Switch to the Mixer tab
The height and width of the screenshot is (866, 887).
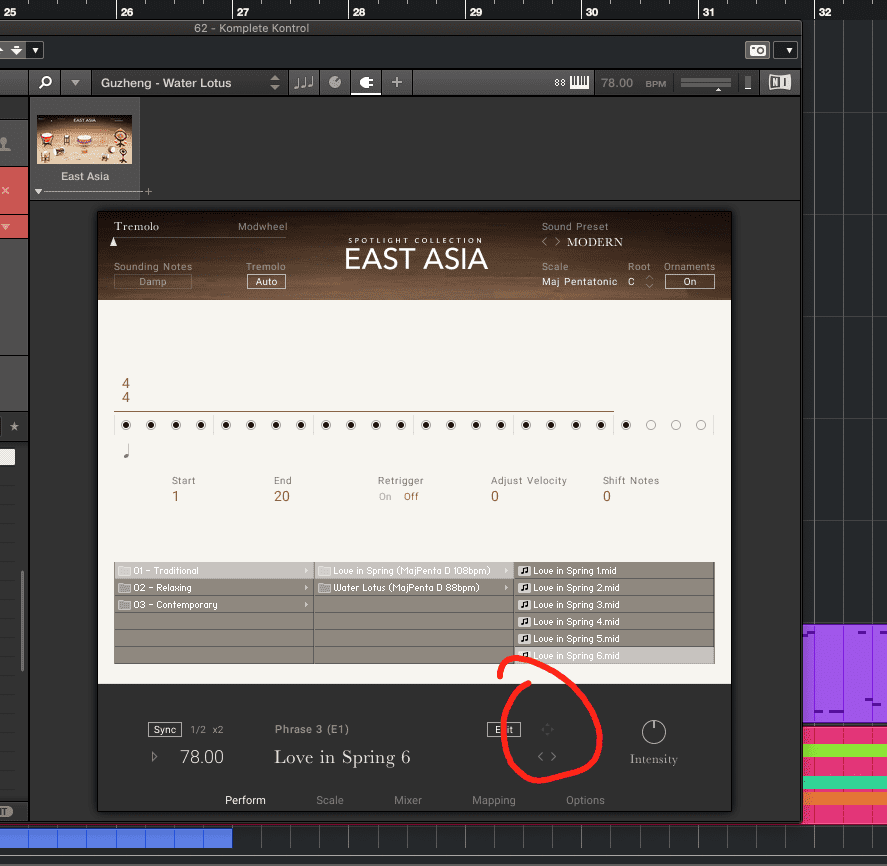(408, 800)
